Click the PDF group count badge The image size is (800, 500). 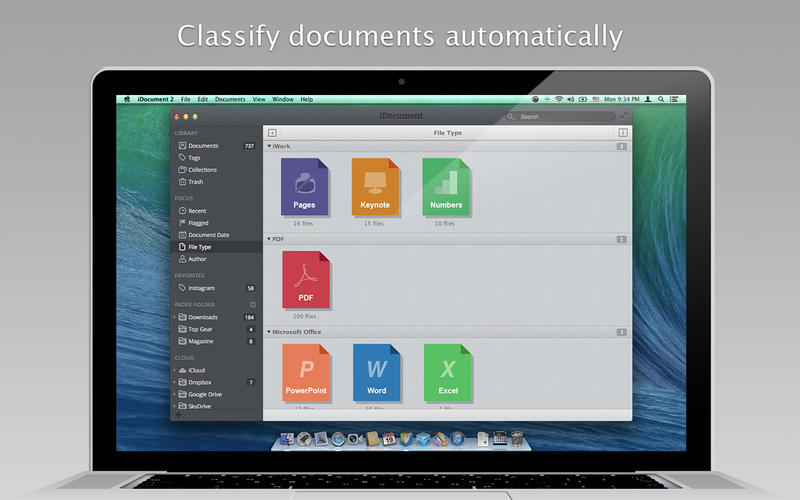pos(621,239)
